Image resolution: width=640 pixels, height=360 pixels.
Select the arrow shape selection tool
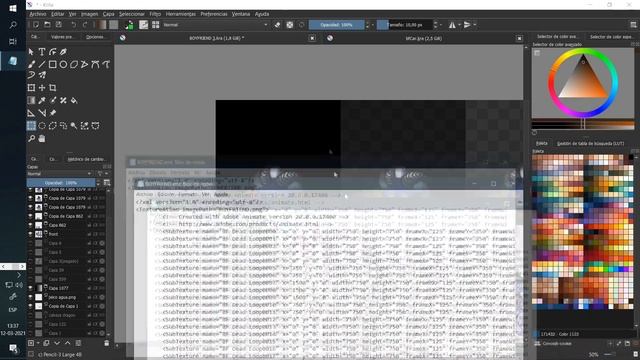pyautogui.click(x=31, y=52)
